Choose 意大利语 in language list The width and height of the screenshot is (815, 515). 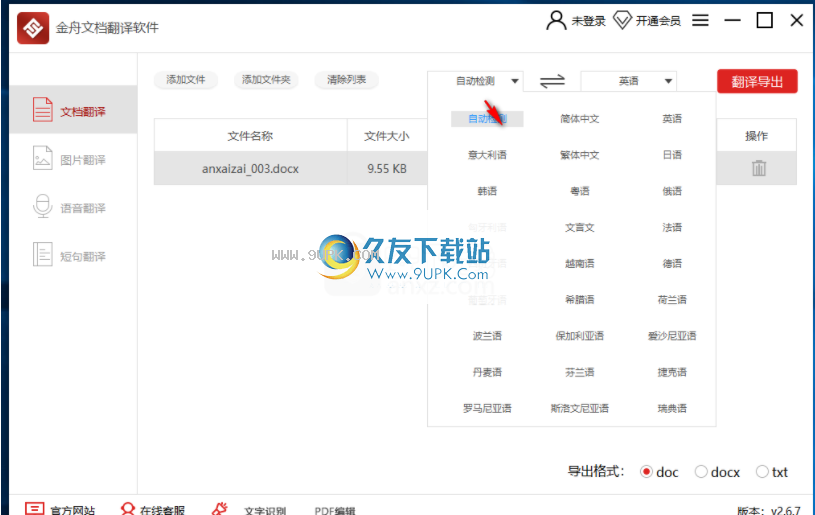point(487,155)
